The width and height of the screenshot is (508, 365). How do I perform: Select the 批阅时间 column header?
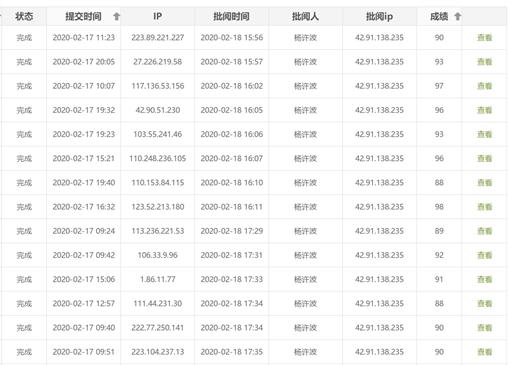(x=231, y=16)
